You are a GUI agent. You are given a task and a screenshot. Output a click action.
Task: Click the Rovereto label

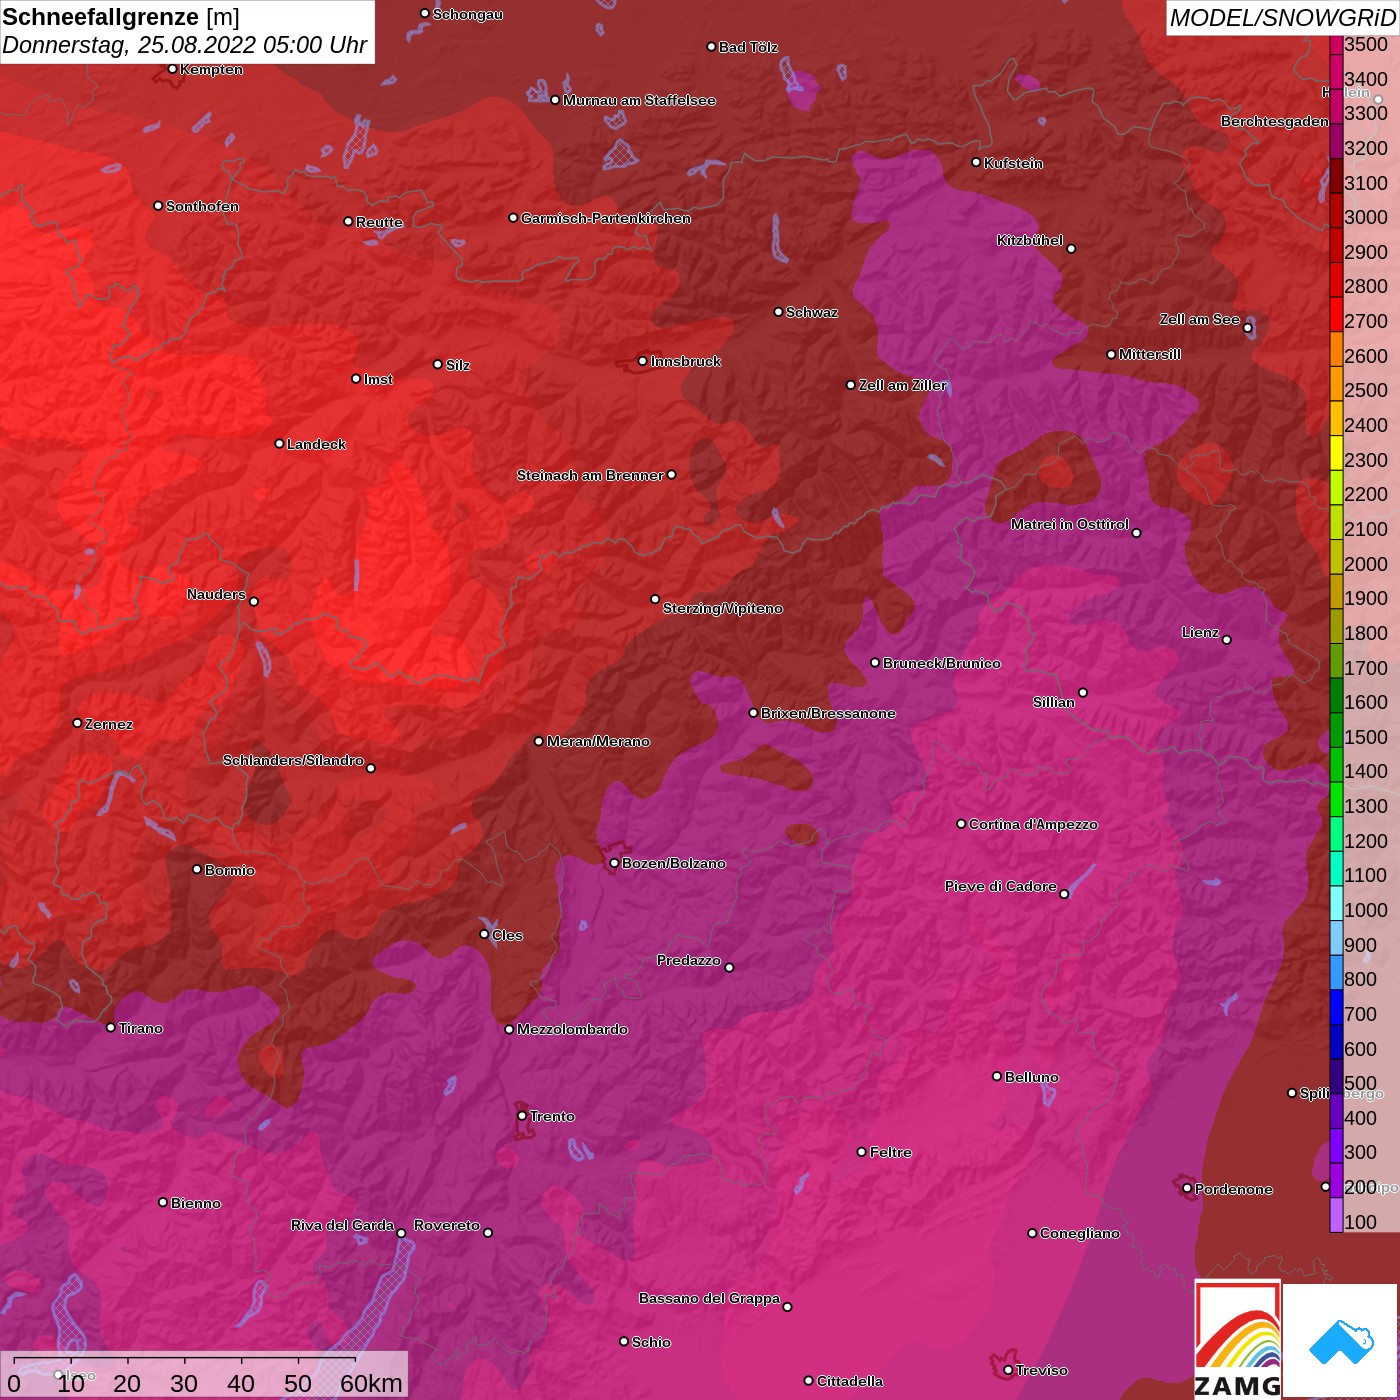[x=447, y=1225]
